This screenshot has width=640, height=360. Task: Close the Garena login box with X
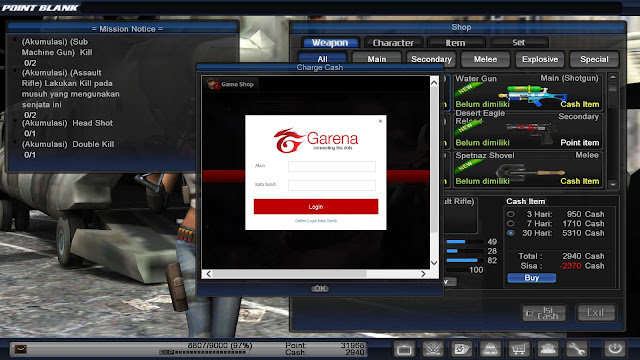click(380, 121)
